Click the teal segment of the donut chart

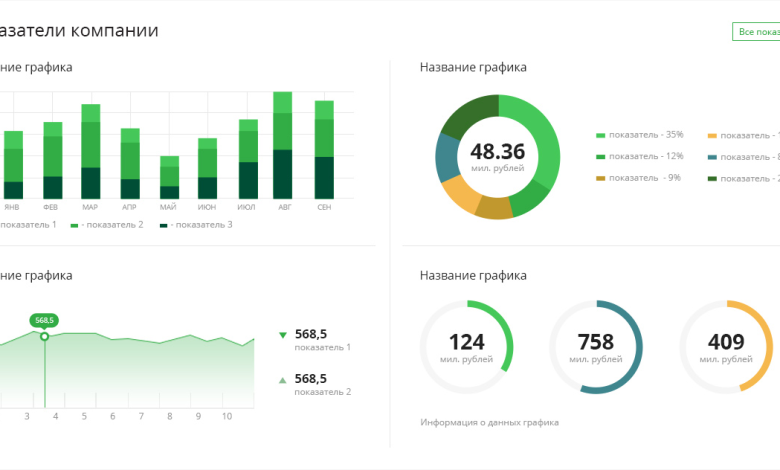[446, 156]
